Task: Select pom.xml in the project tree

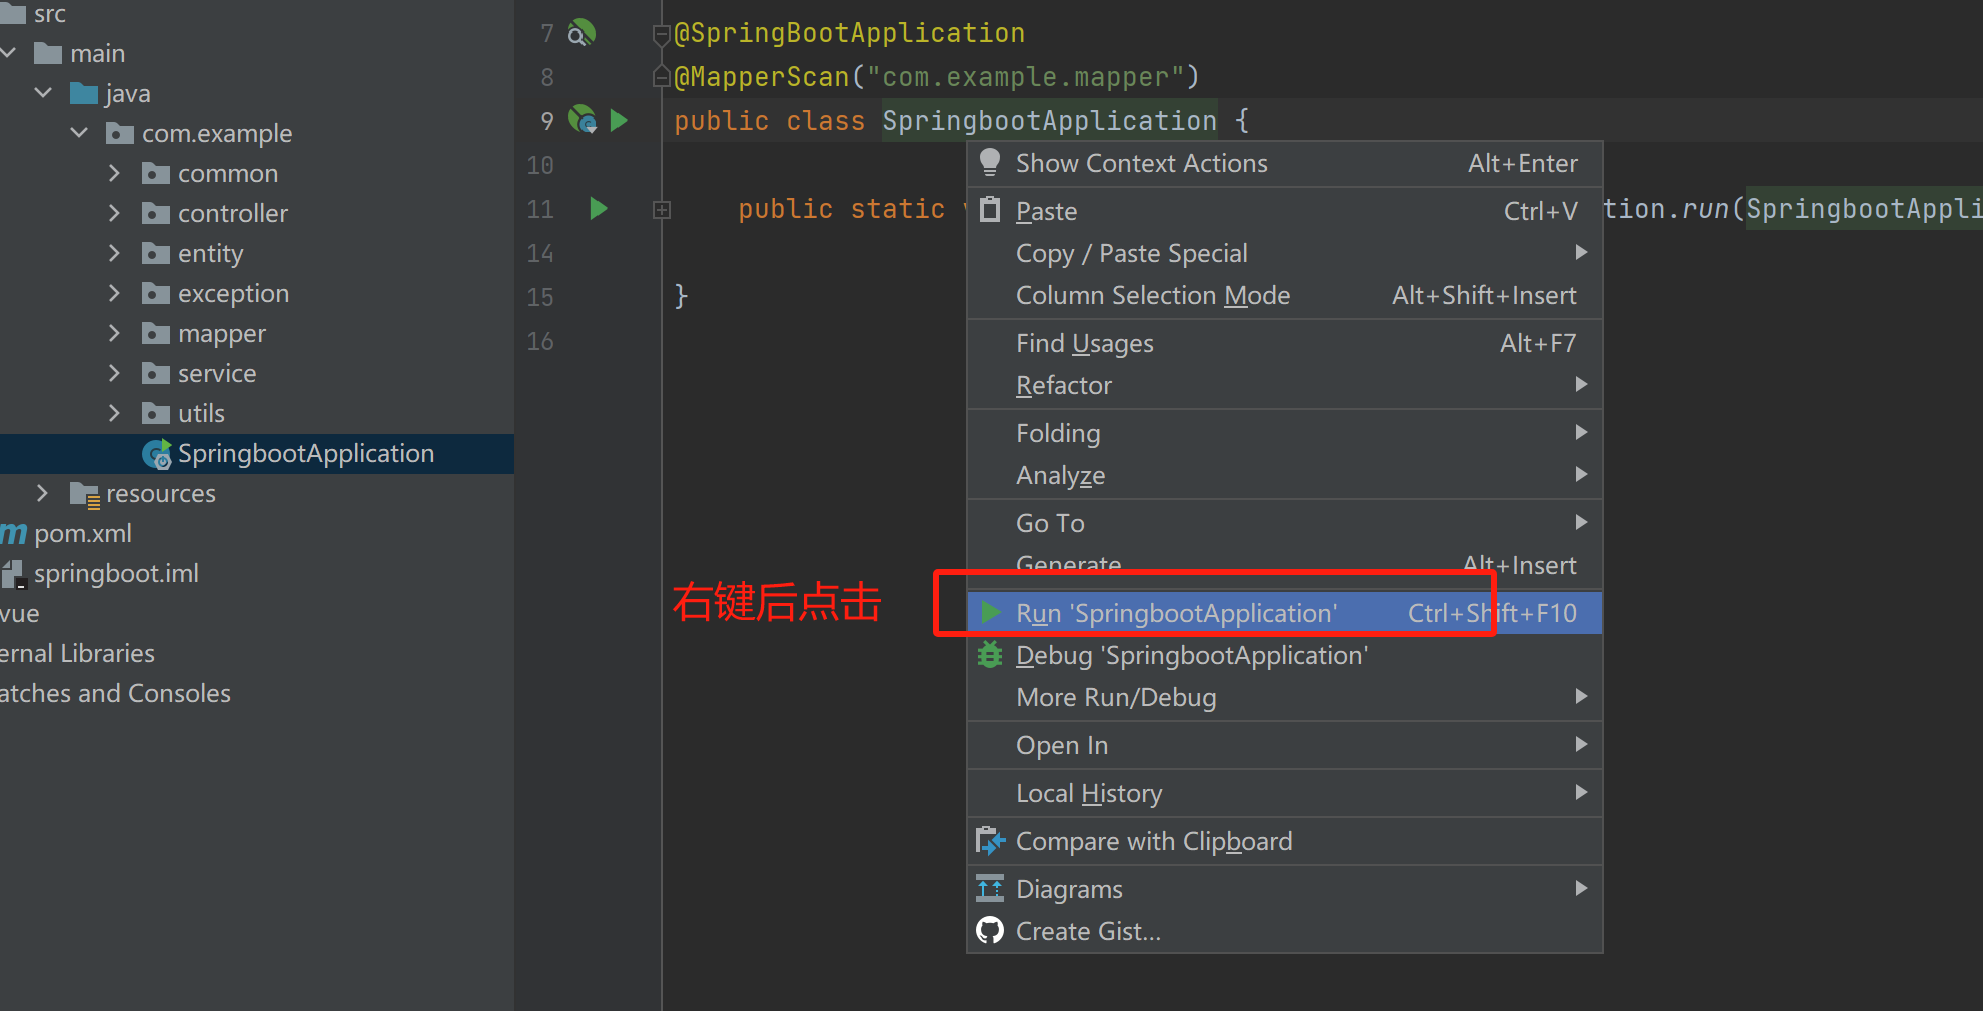Action: [x=257, y=533]
